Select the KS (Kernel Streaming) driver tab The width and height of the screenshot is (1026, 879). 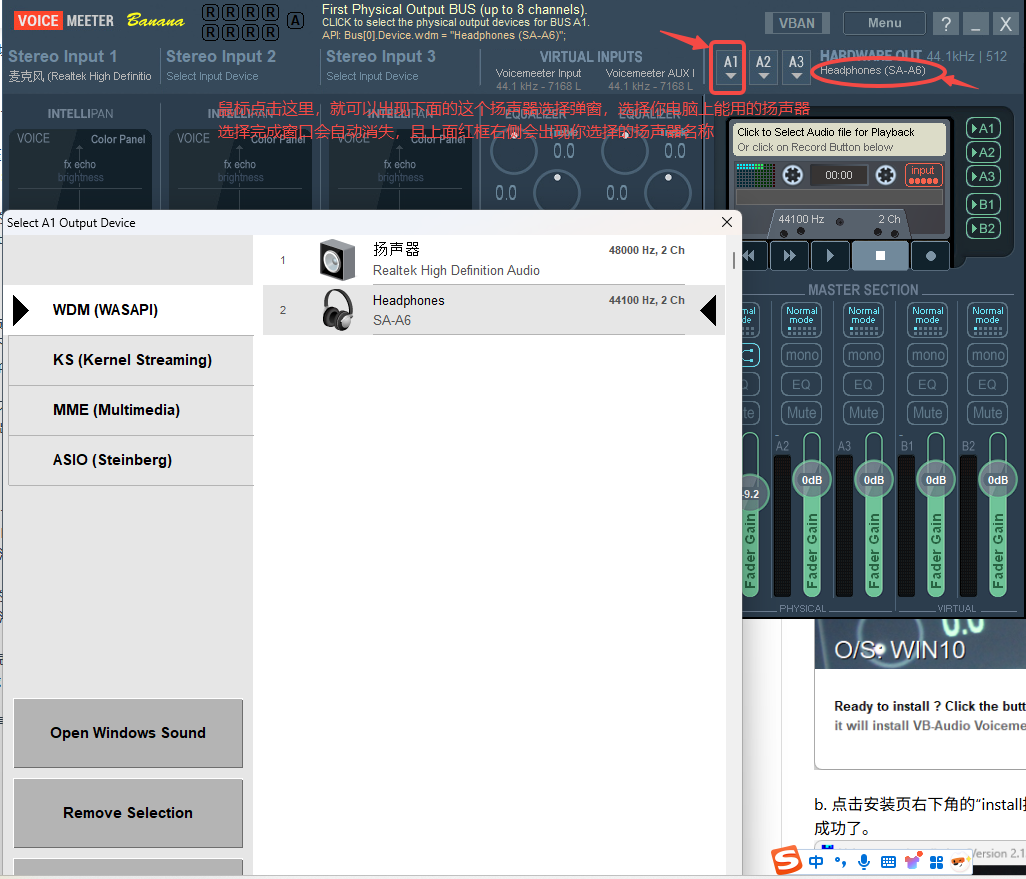[131, 360]
